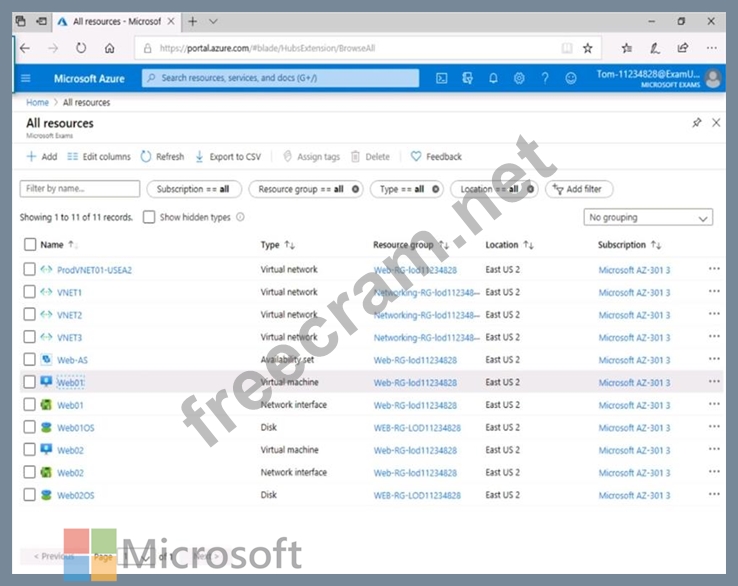Sort by Type column
The image size is (738, 586).
[x=278, y=245]
